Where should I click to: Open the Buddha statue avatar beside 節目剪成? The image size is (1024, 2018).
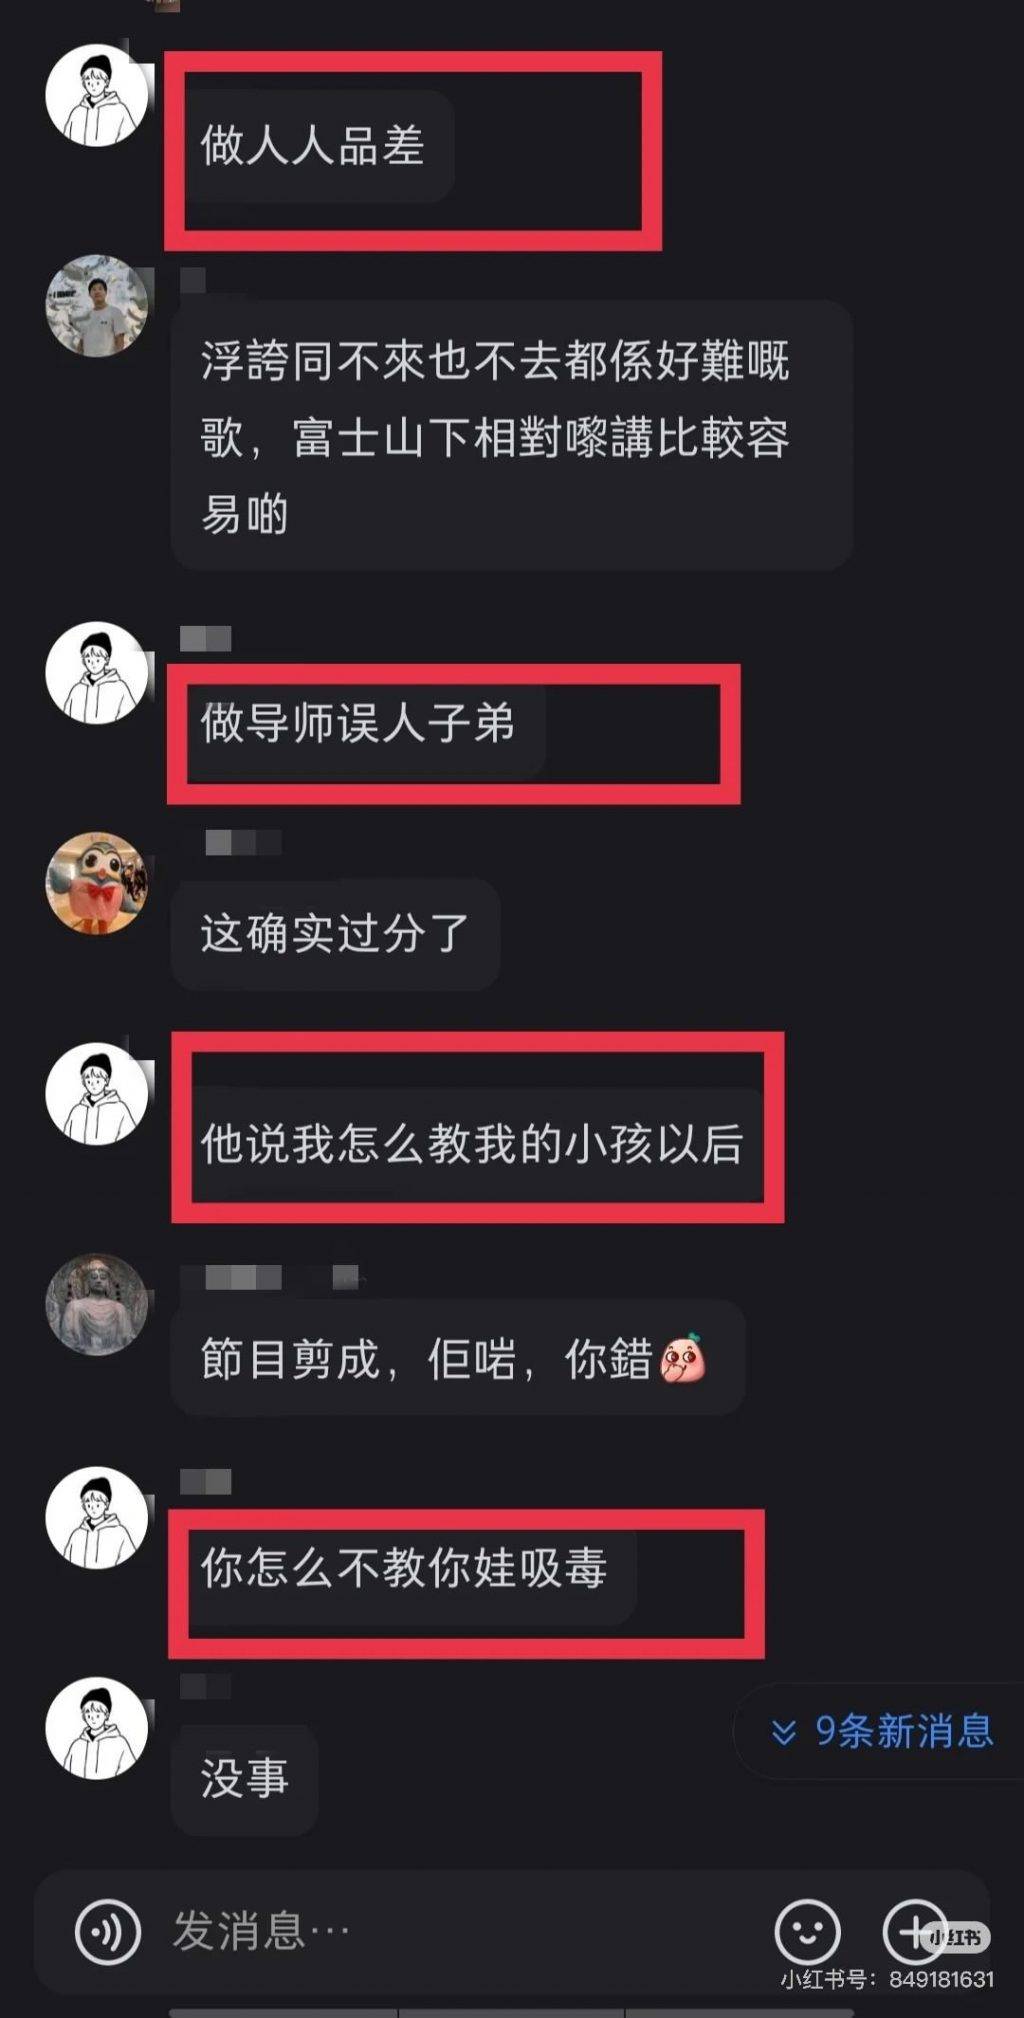(97, 1304)
